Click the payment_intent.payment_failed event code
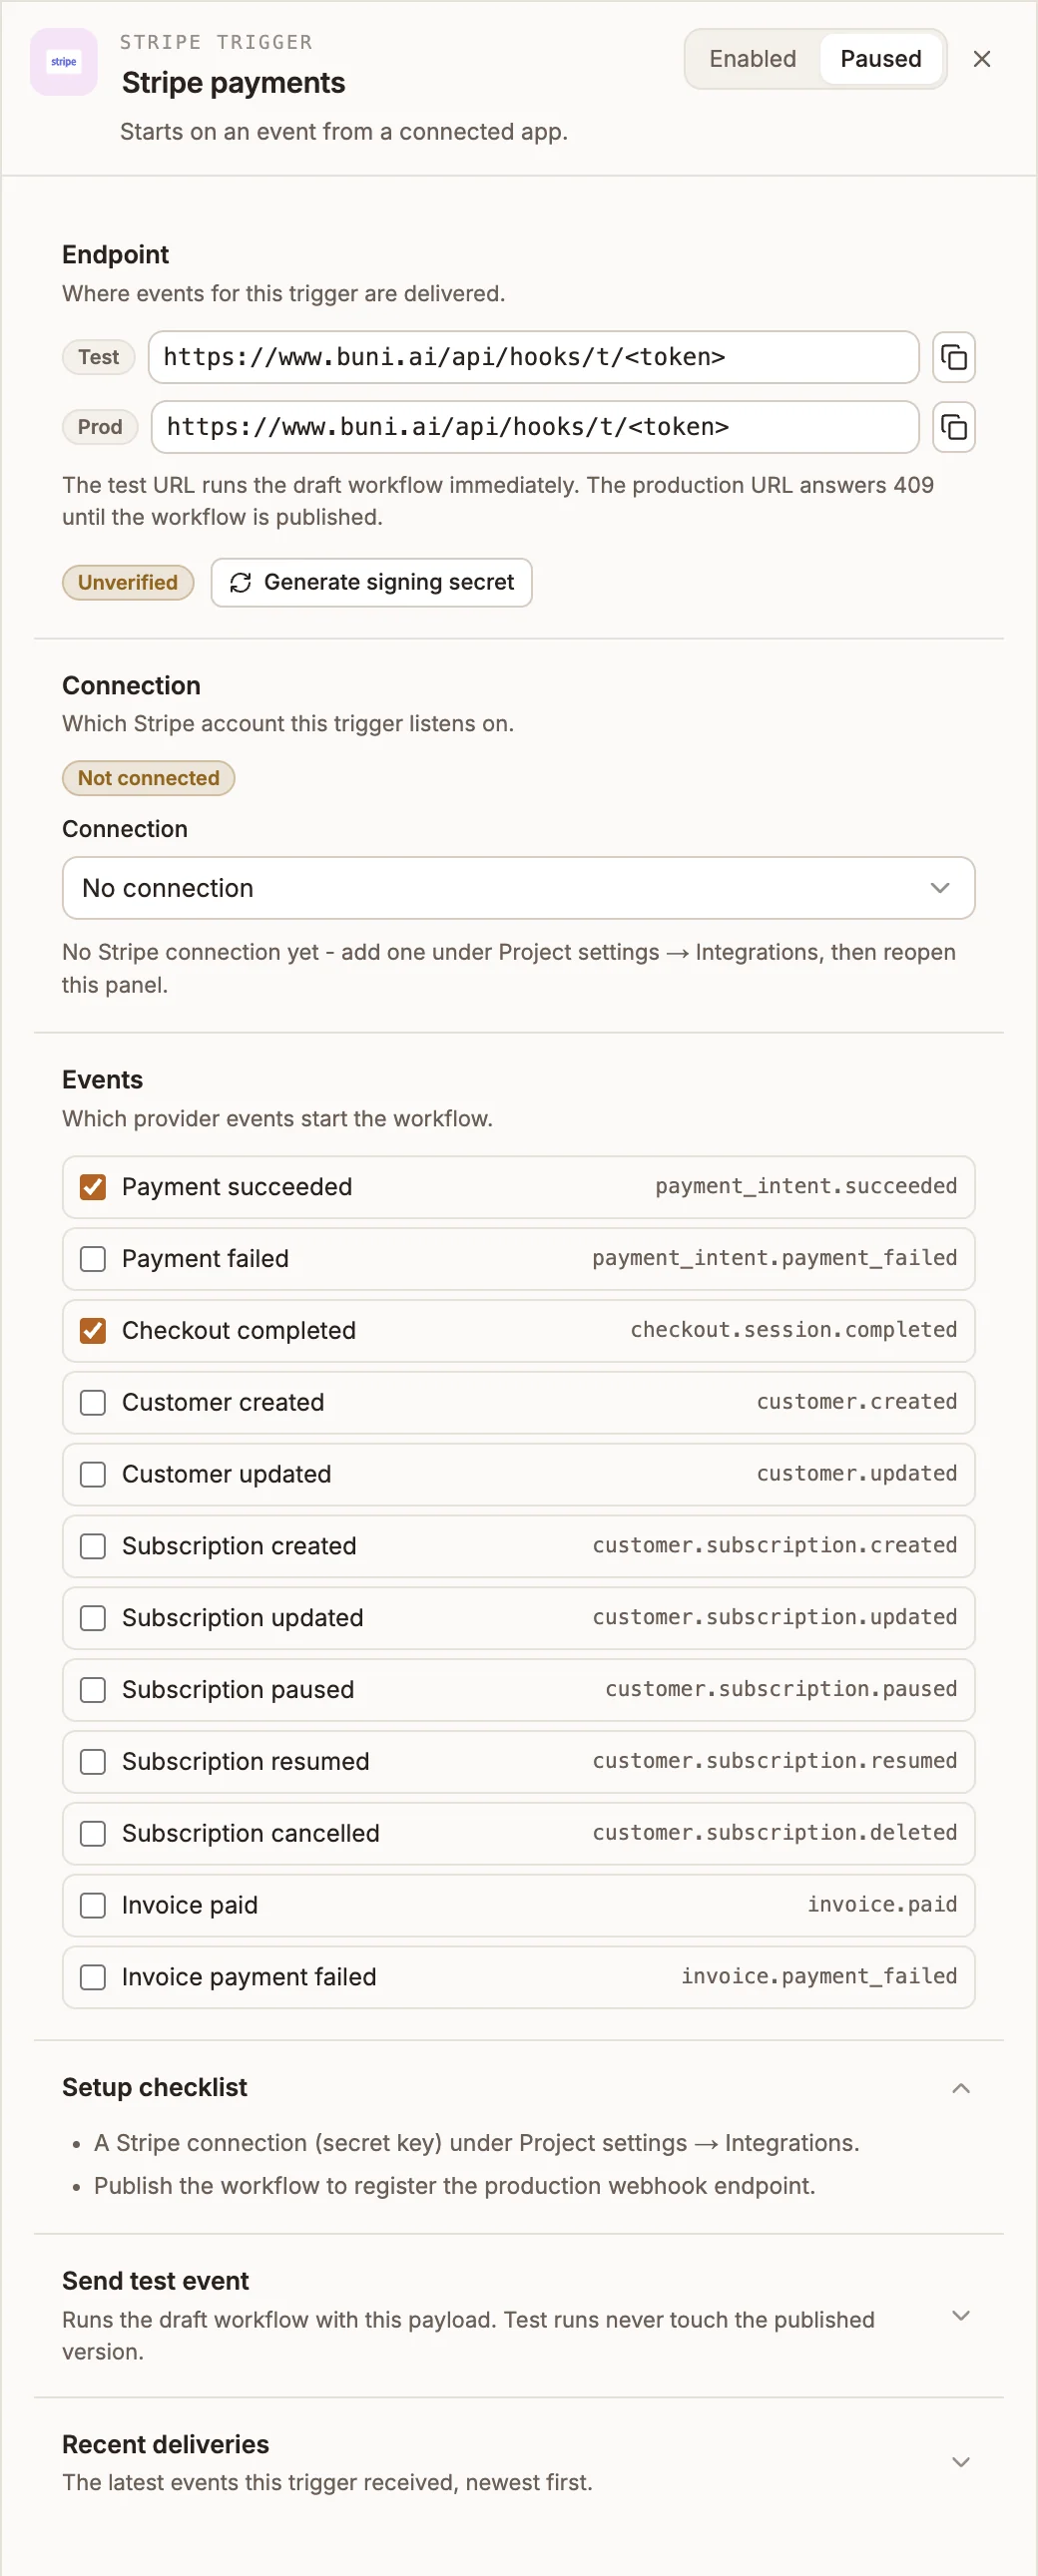 775,1258
